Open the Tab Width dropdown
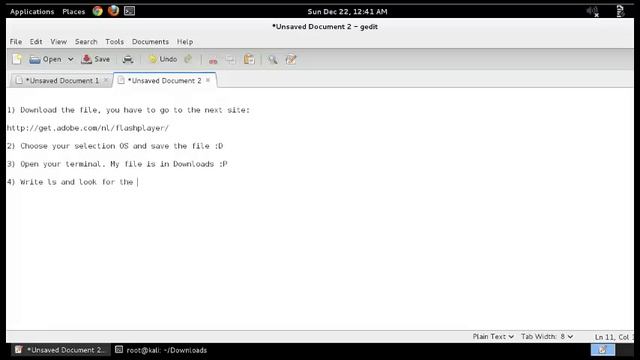The height and width of the screenshot is (360, 640). (547, 336)
